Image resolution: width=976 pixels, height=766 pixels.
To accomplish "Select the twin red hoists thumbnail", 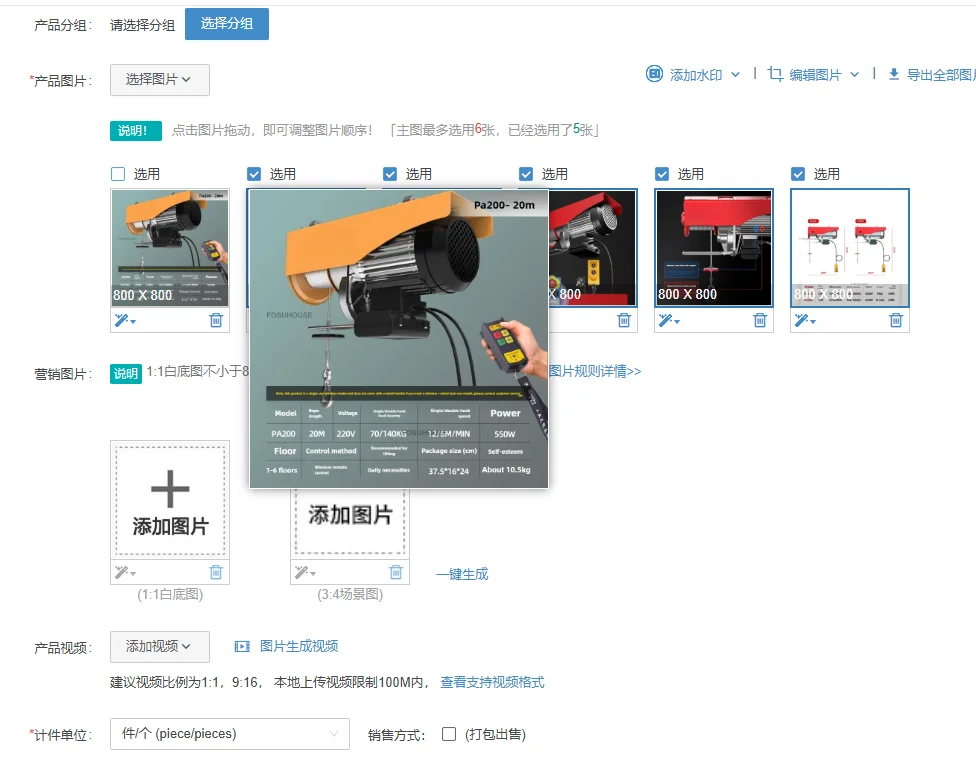I will point(850,248).
